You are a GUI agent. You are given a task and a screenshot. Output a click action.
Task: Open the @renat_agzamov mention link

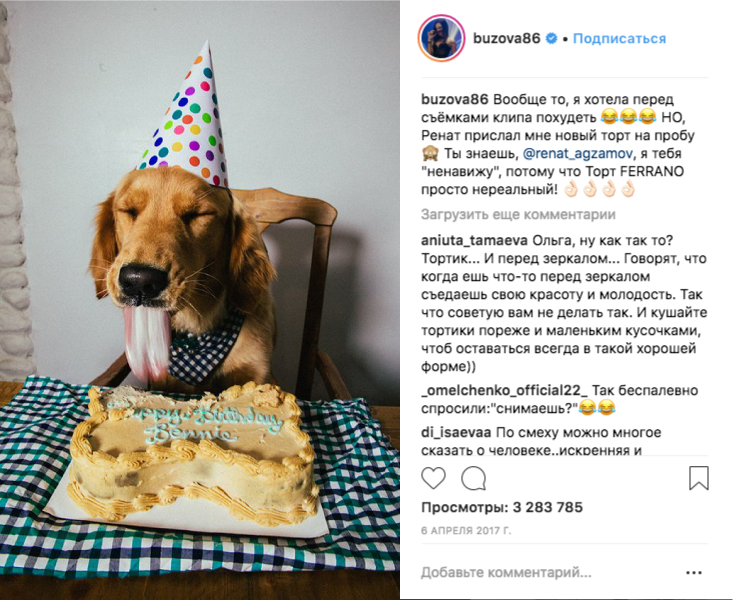pyautogui.click(x=578, y=153)
